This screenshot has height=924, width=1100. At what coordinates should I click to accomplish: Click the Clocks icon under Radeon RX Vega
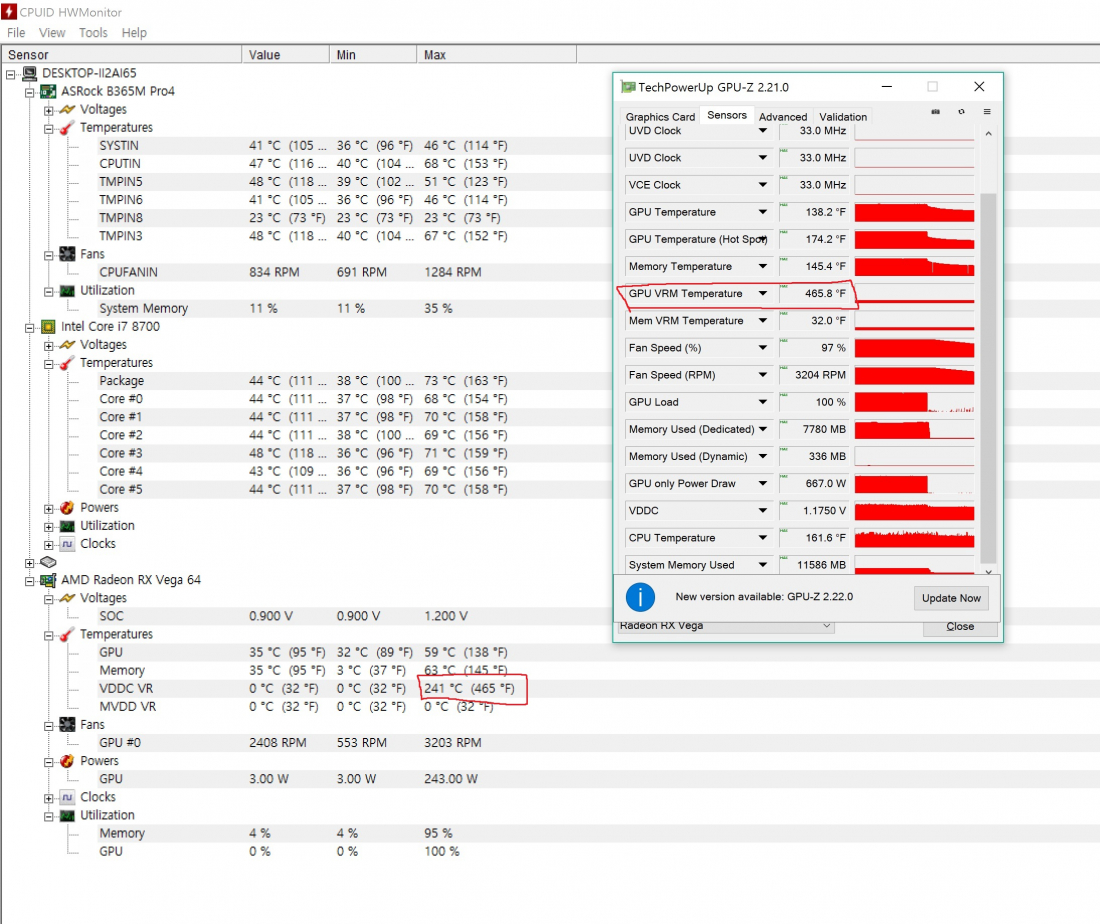pos(67,797)
